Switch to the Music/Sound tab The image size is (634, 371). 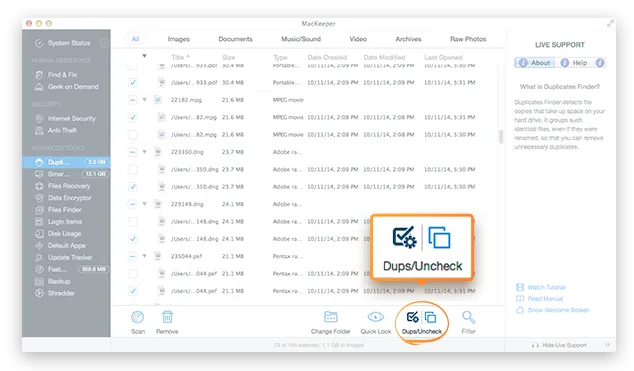pyautogui.click(x=301, y=39)
